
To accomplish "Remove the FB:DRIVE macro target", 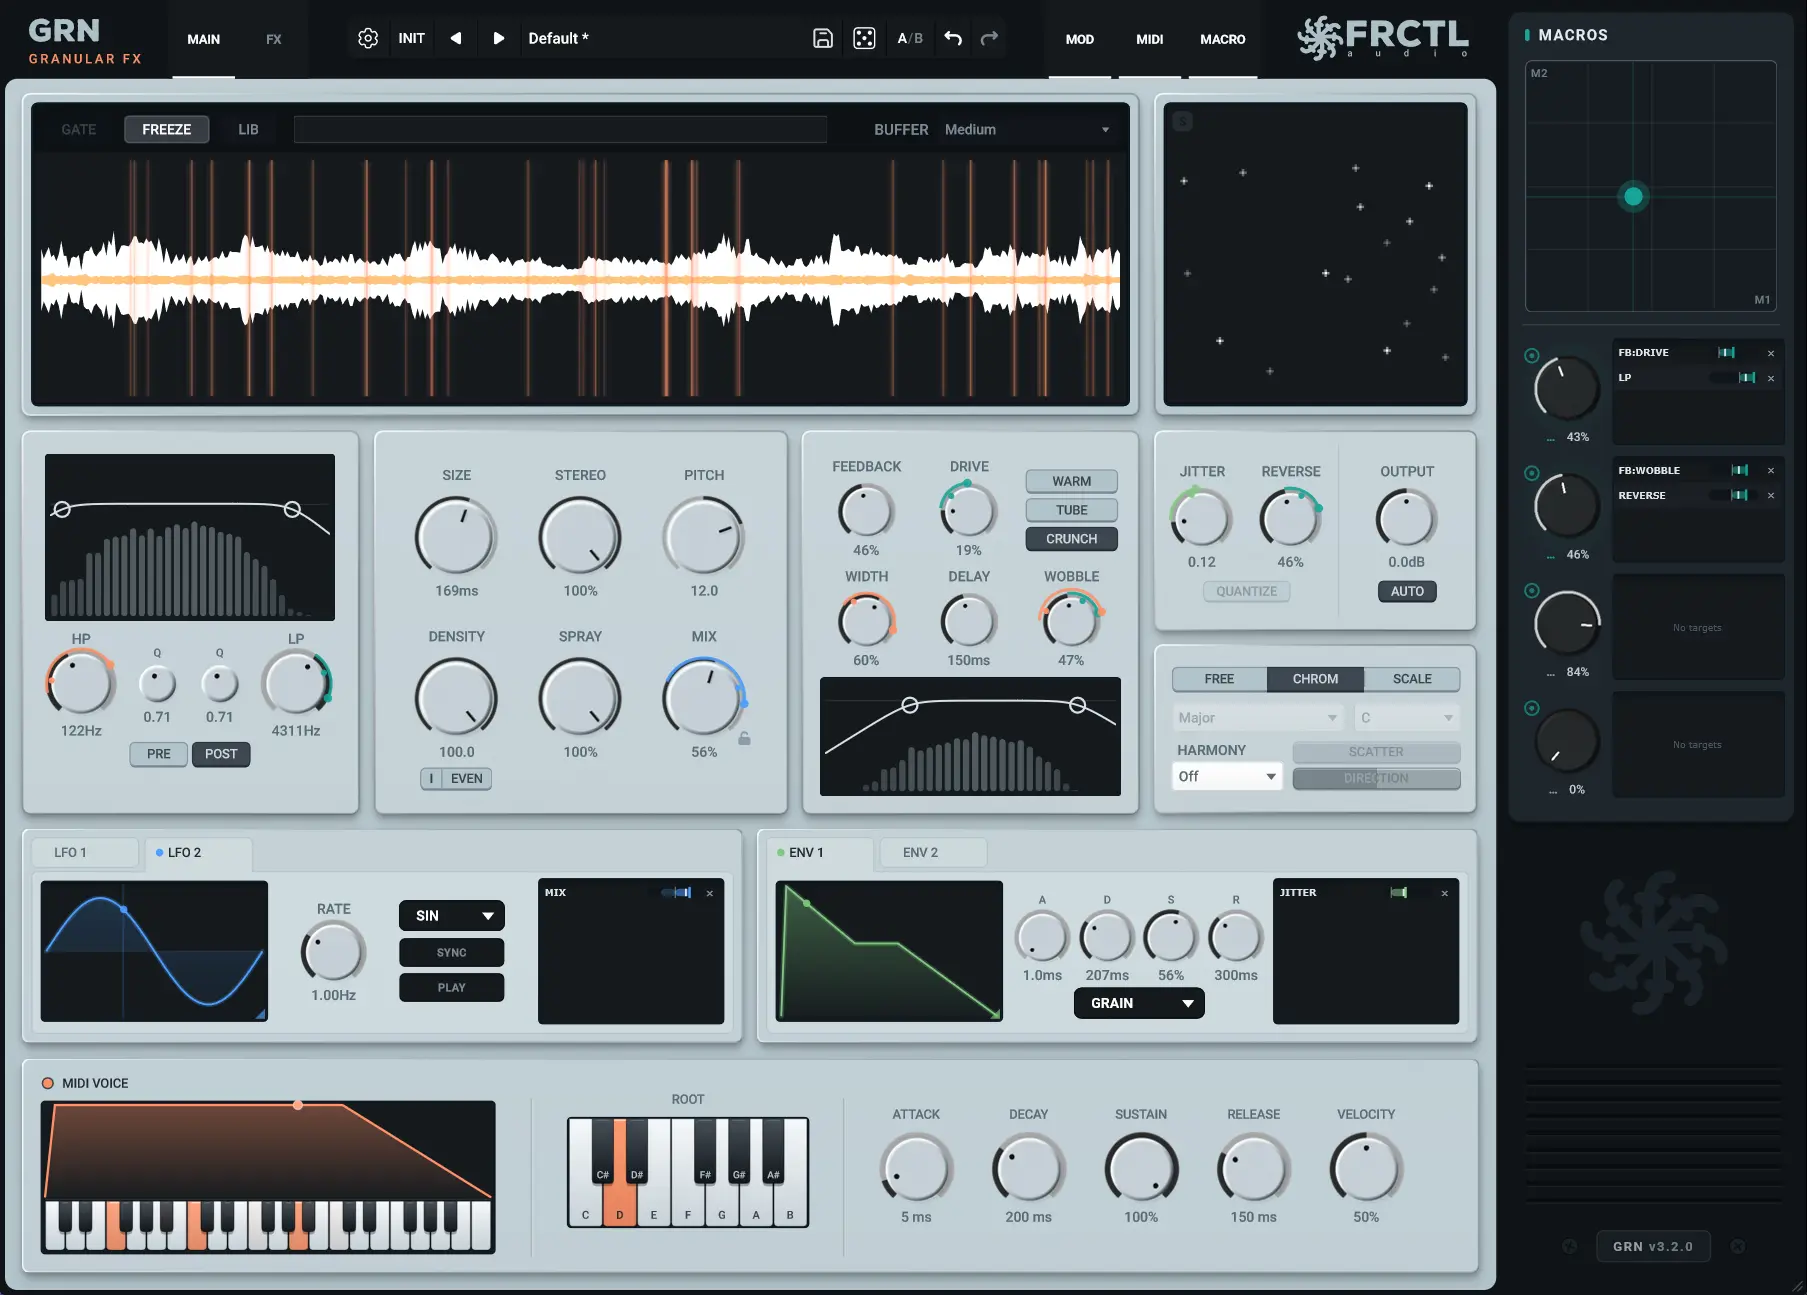I will pos(1770,353).
